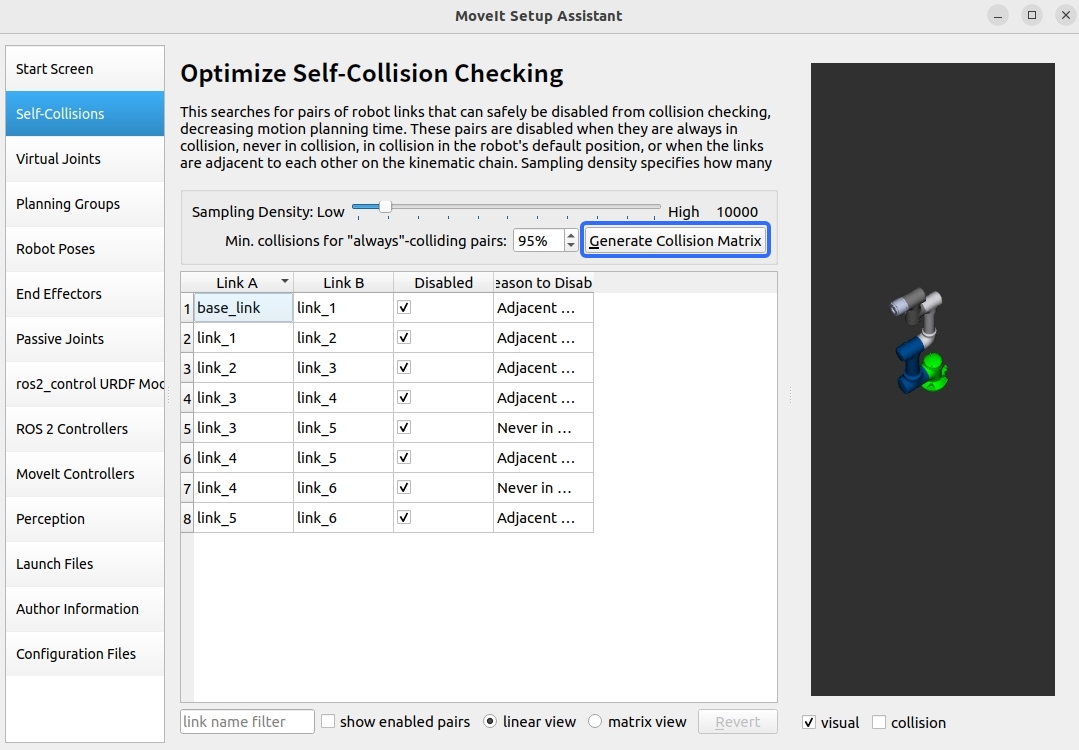Uncheck Disabled for link_1 and link_2

405,337
